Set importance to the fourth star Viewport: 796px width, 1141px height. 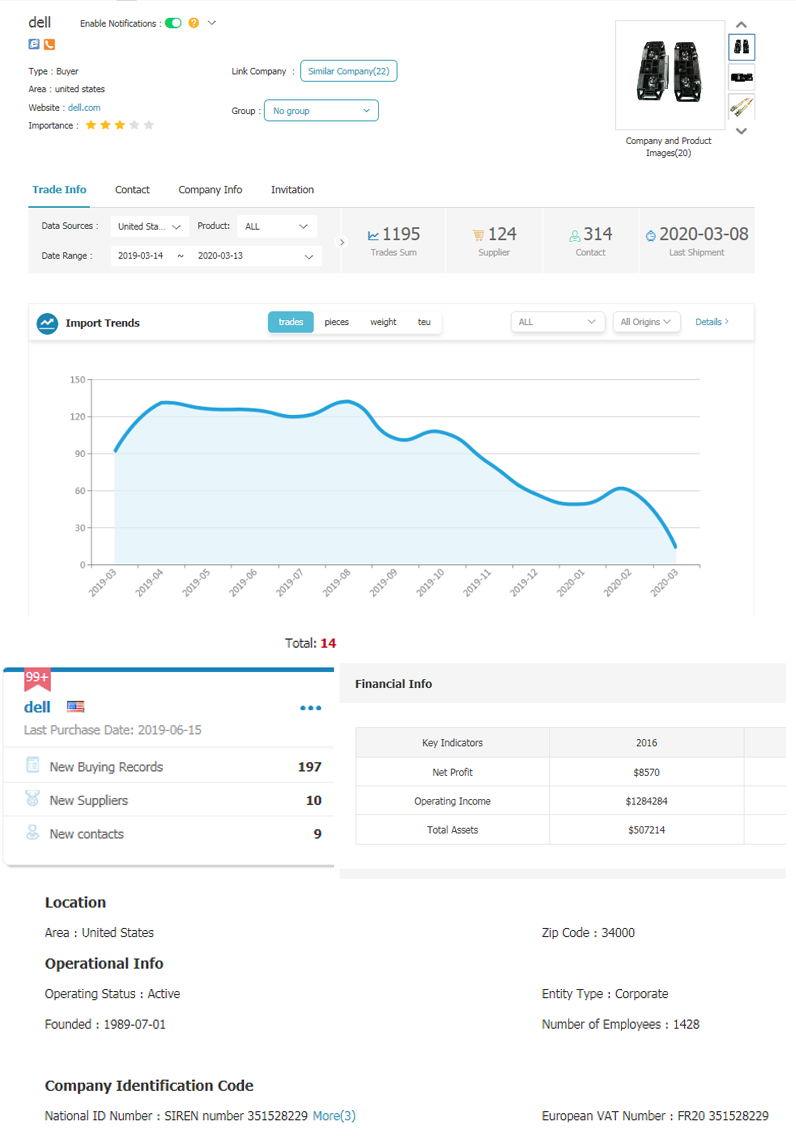[x=135, y=125]
